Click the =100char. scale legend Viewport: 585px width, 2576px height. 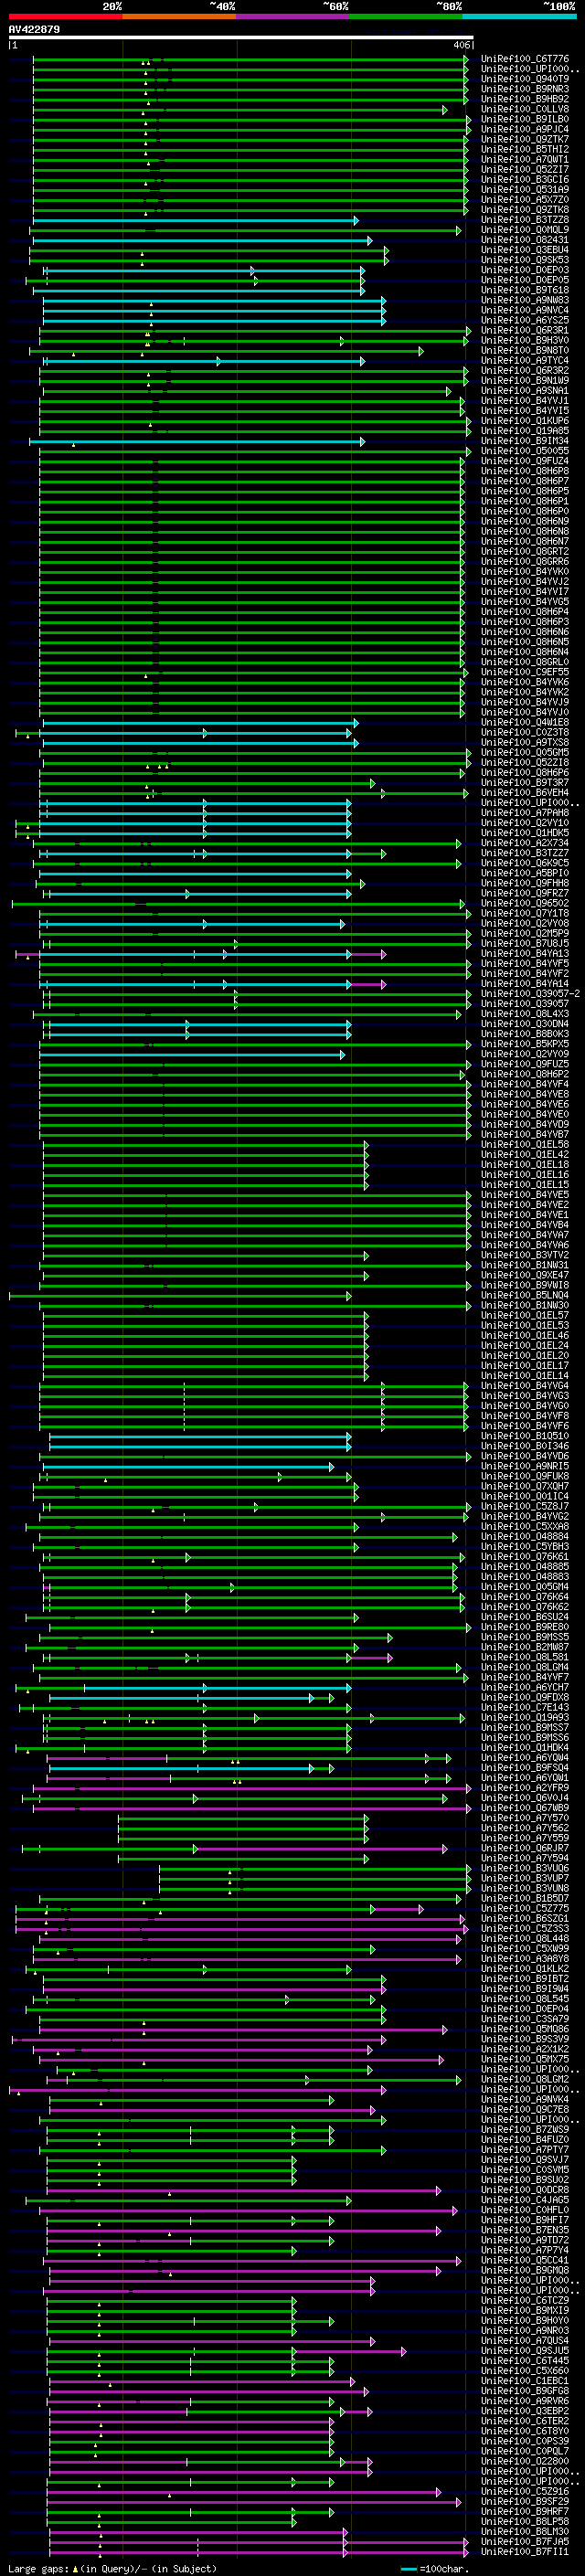coord(434,2568)
